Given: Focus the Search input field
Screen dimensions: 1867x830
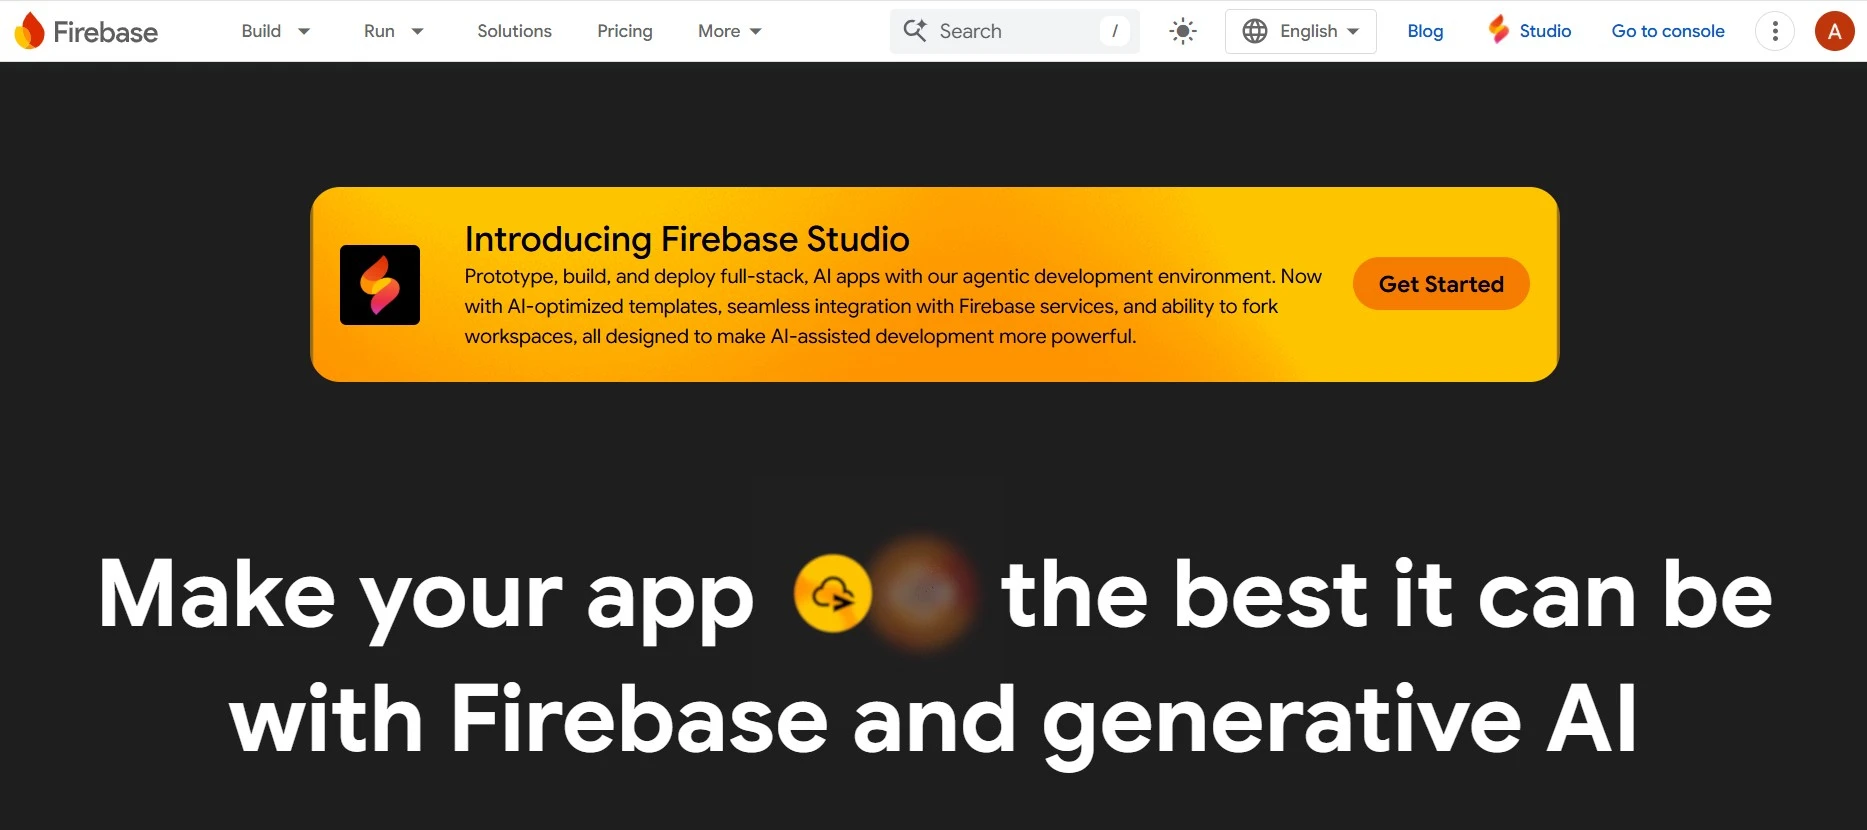Looking at the screenshot, I should click(x=1015, y=31).
